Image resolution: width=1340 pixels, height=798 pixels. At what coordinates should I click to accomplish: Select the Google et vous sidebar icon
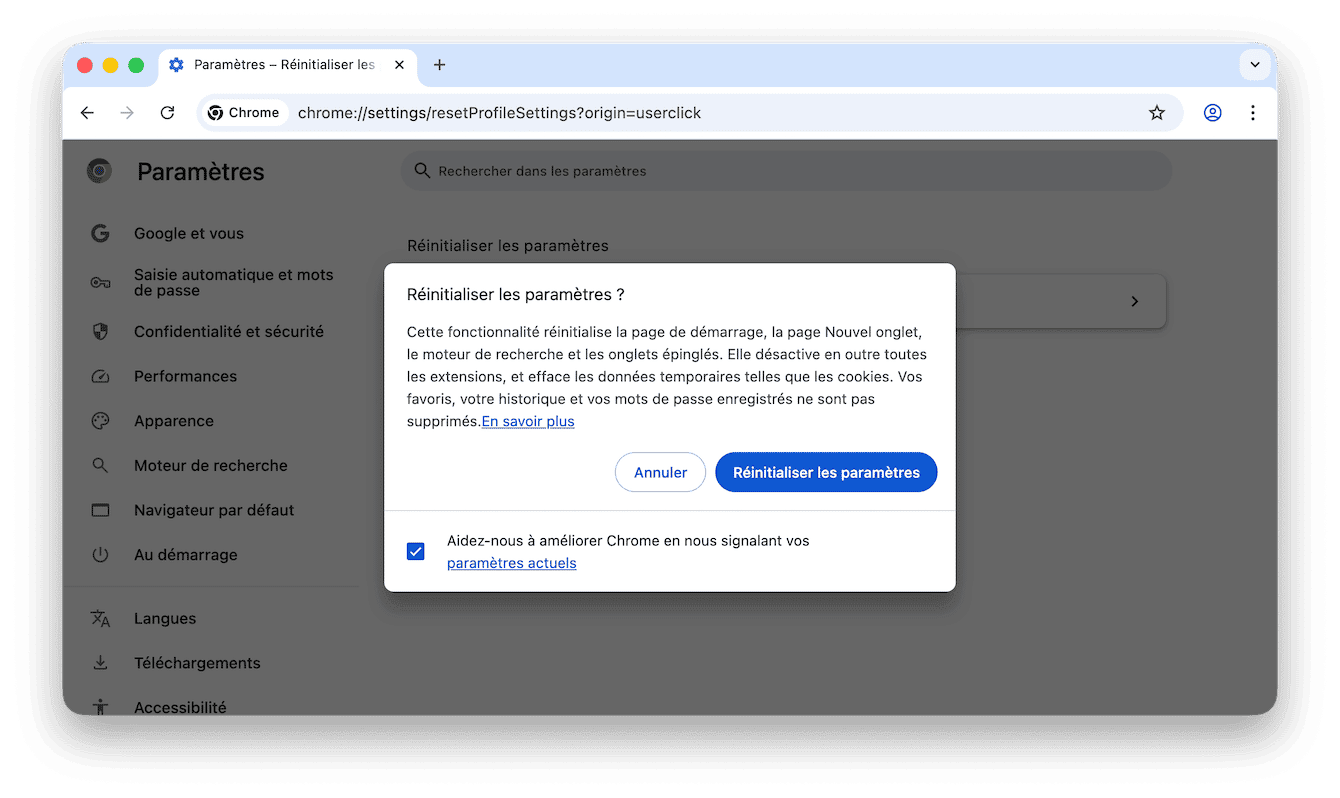click(x=100, y=233)
